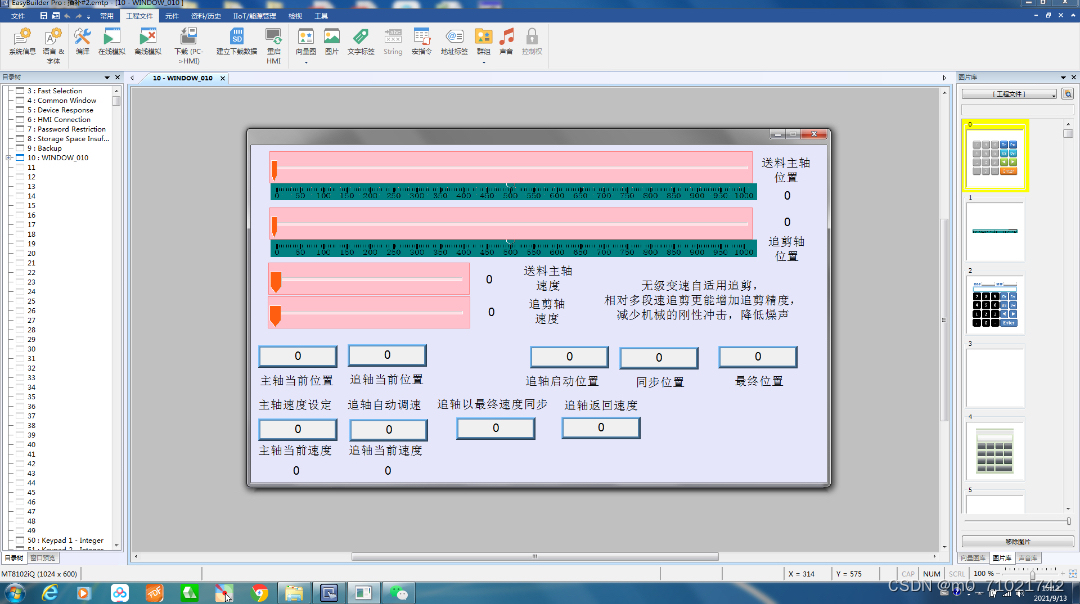Click the Compile (编译) wrench icon
1080x604 pixels.
pyautogui.click(x=83, y=41)
